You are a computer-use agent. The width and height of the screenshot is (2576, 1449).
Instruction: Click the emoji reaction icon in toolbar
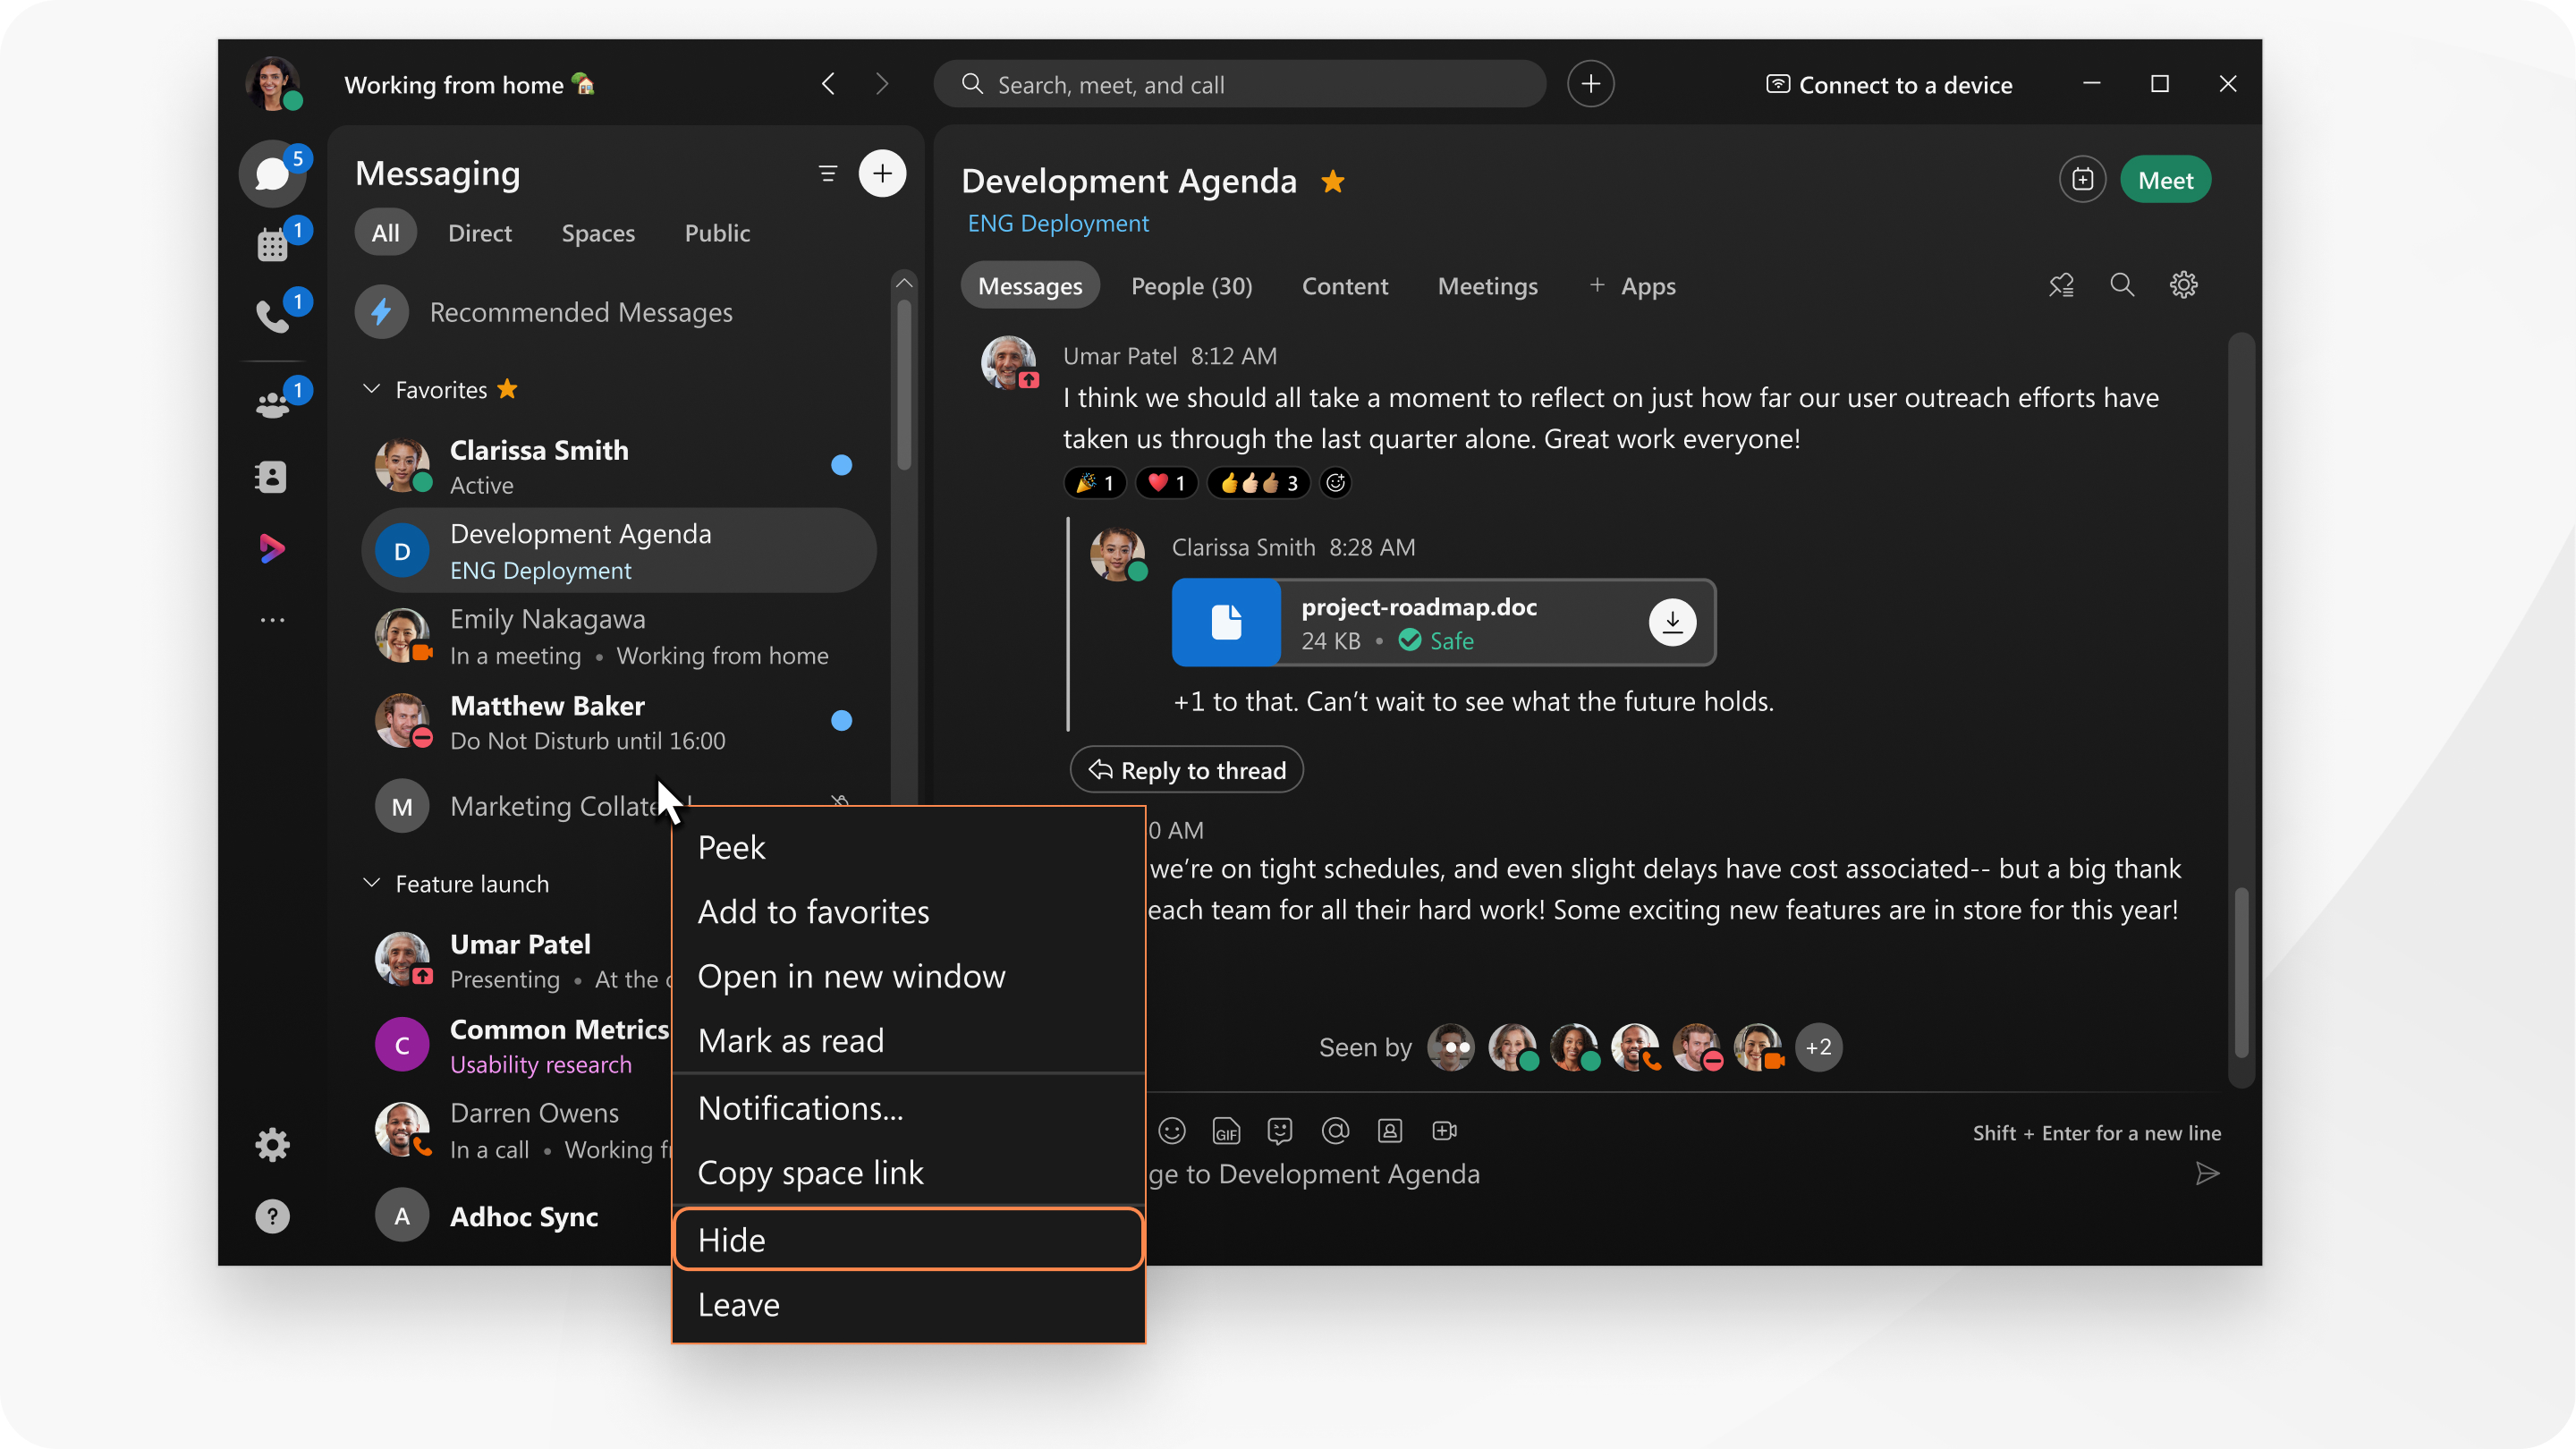click(x=1173, y=1131)
